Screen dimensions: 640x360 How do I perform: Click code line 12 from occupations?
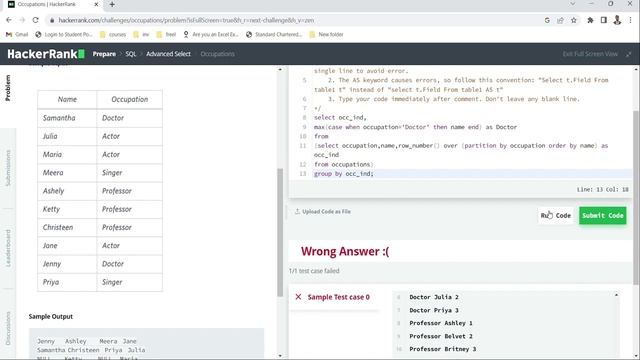click(x=343, y=164)
